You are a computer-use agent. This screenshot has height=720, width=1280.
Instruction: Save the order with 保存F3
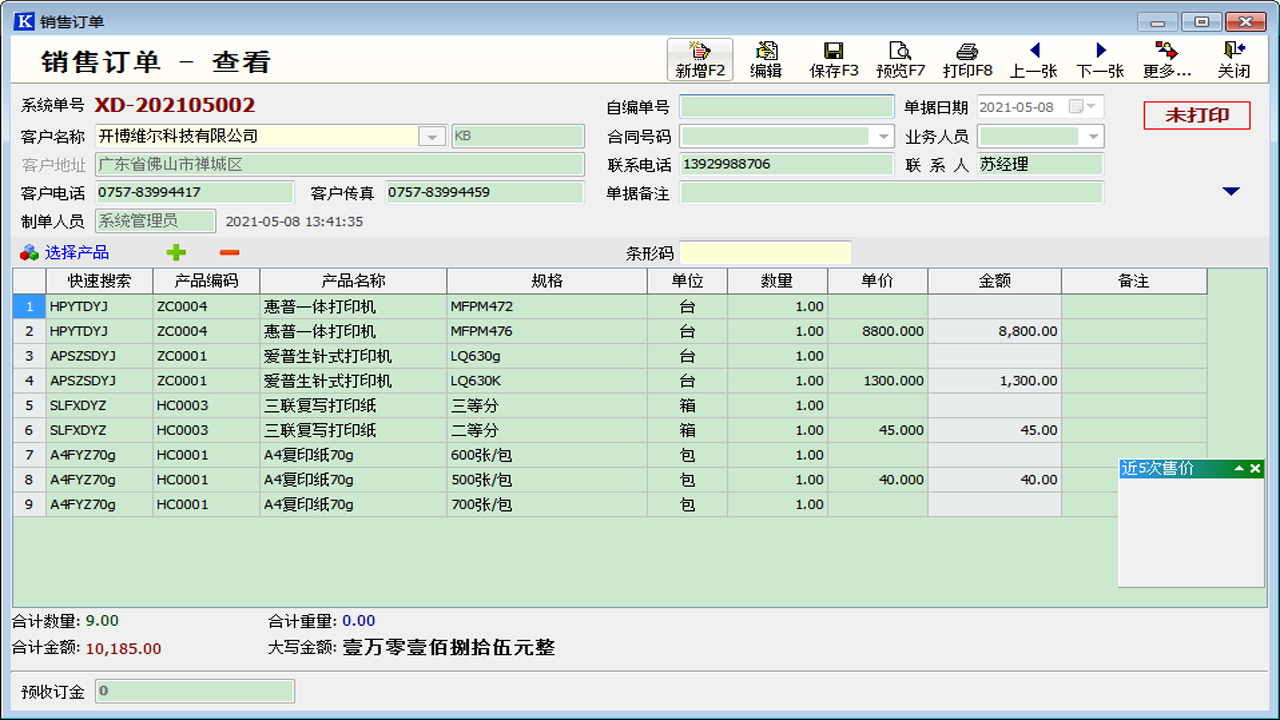833,59
